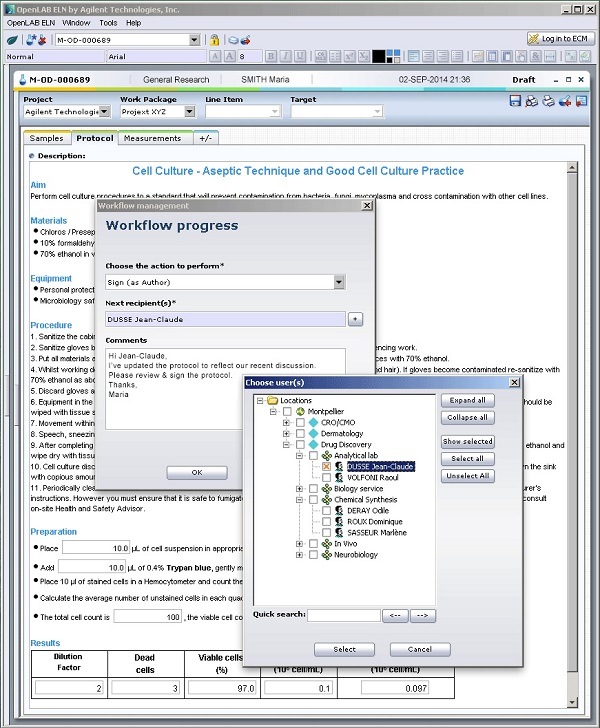This screenshot has height=728, width=600.
Task: Click the plus button beside Next recipient(s)
Action: (x=355, y=319)
